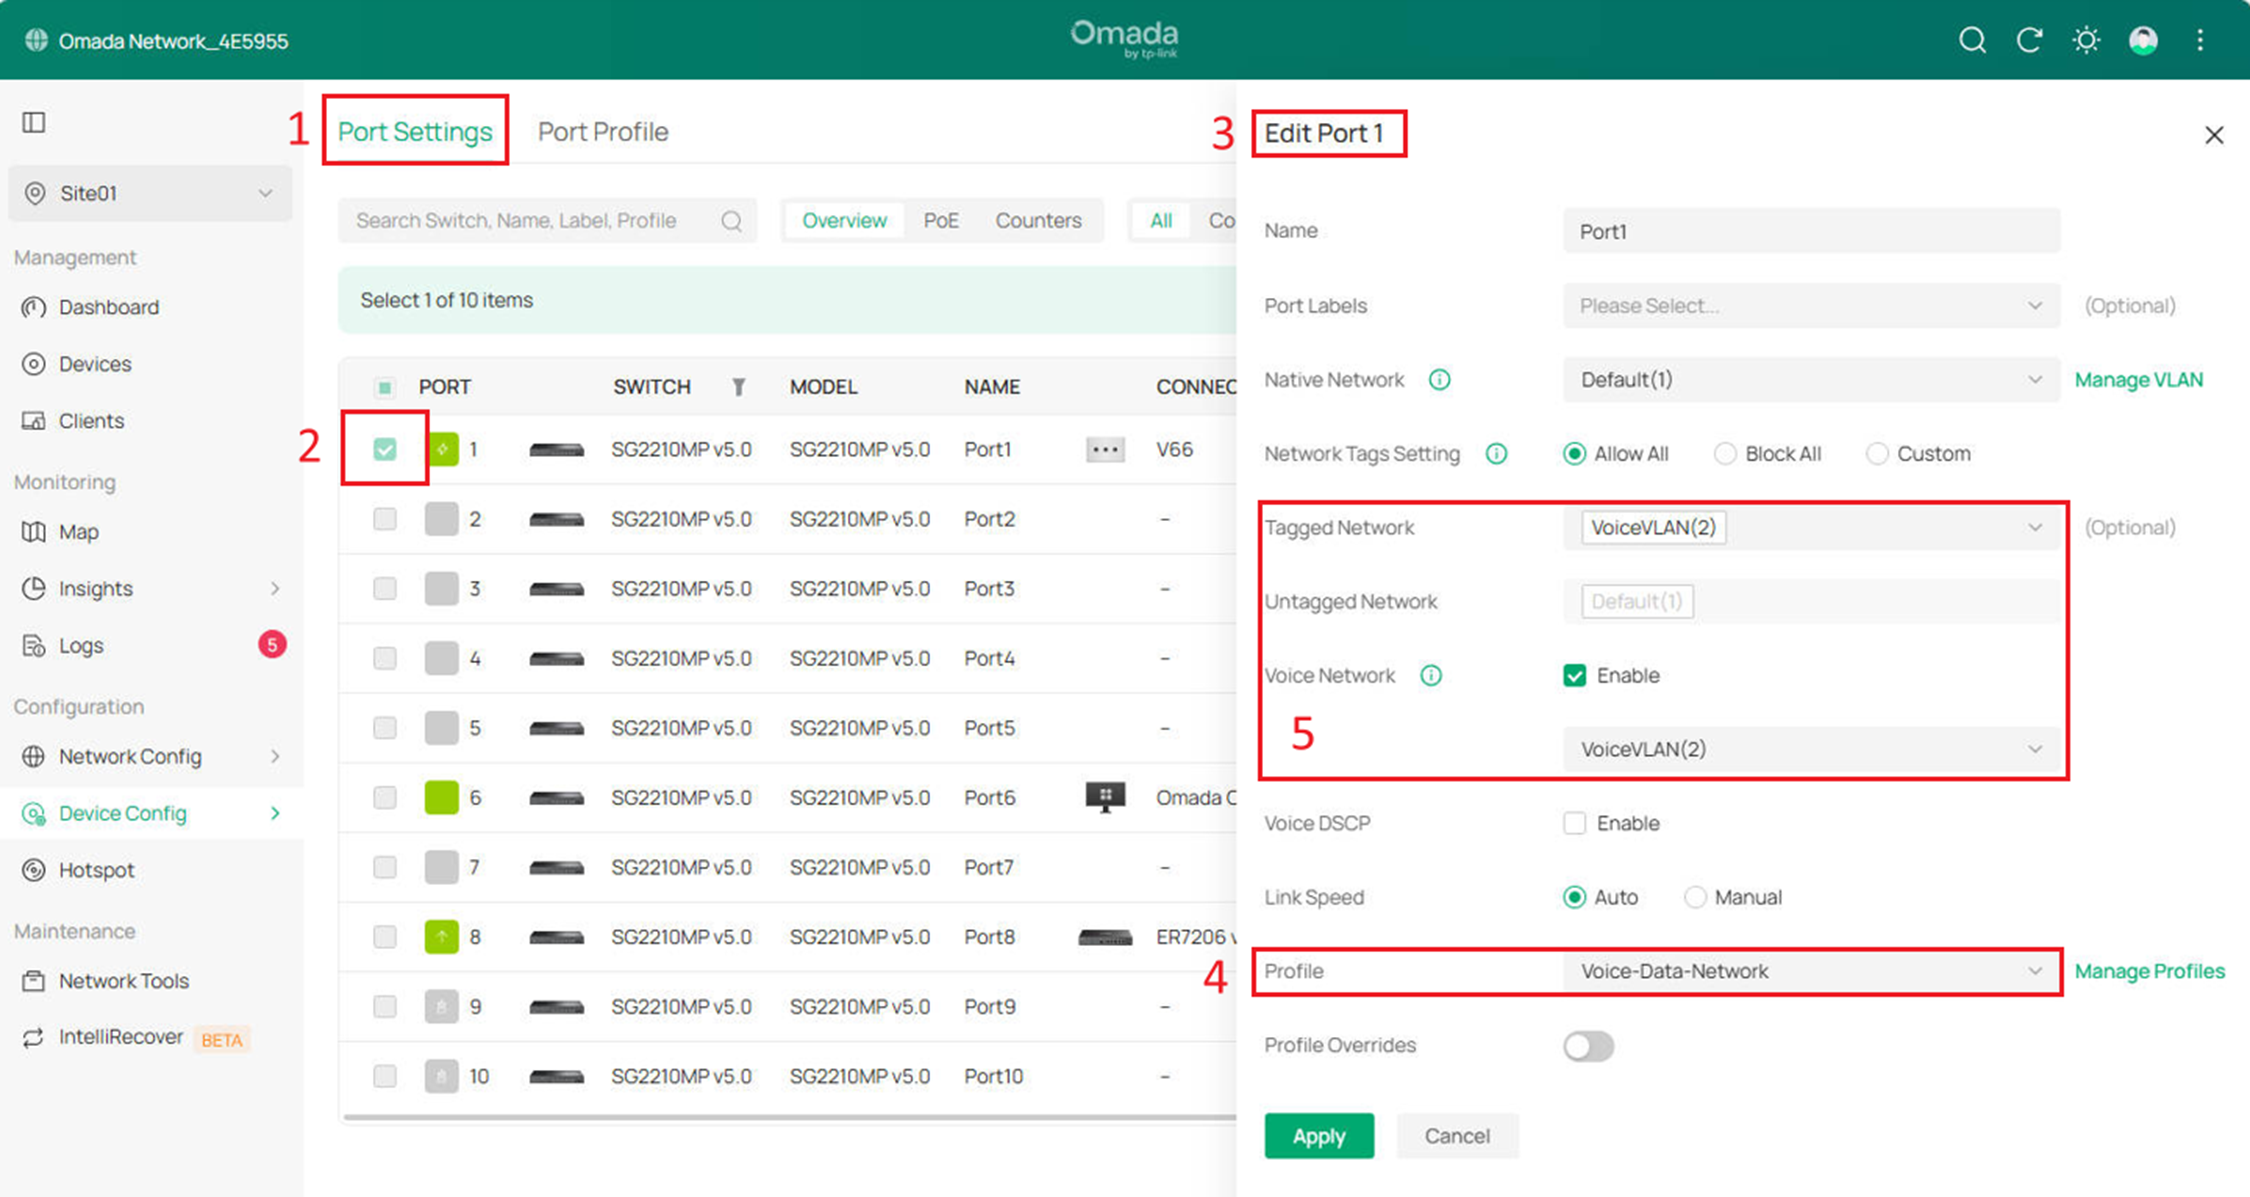Open the Site01 site selector dropdown
Image resolution: width=2250 pixels, height=1197 pixels.
[150, 193]
